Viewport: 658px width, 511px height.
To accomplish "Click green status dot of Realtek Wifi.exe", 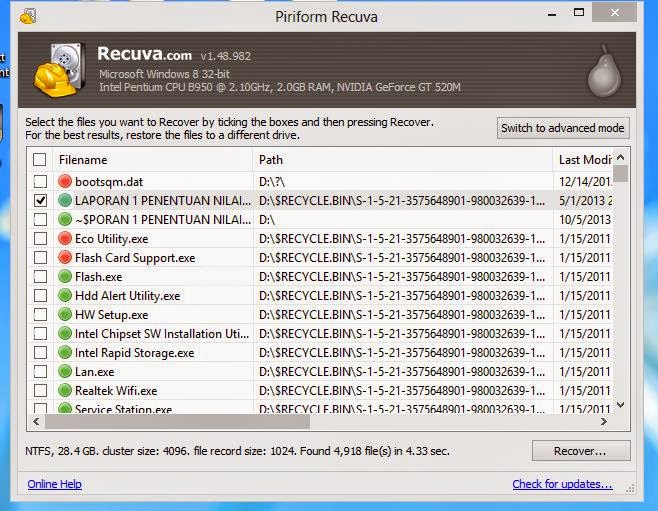I will tap(65, 390).
